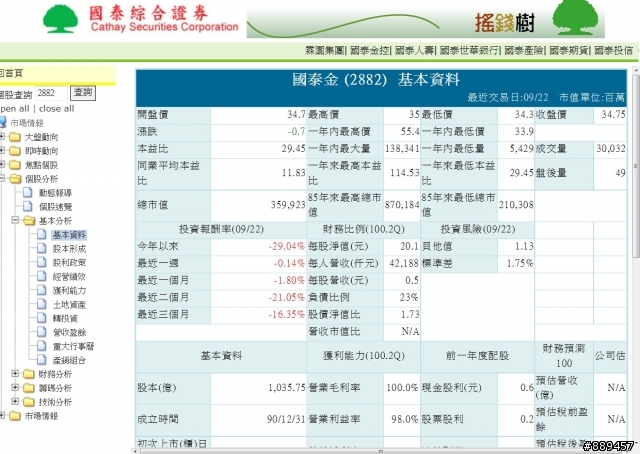Click the page icon beside 股本形成

(x=42, y=248)
